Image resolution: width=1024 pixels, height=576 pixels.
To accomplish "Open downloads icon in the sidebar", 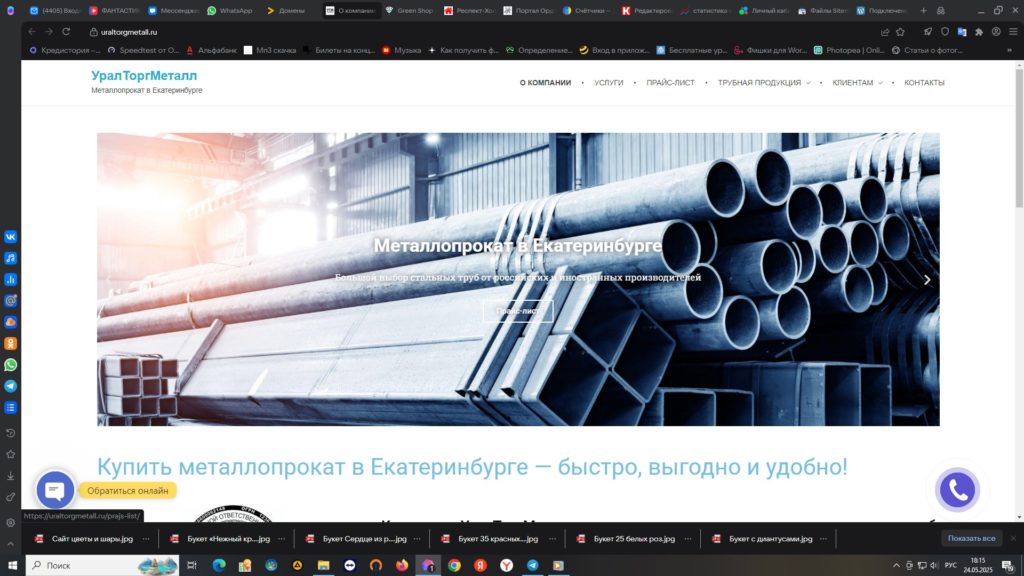I will pyautogui.click(x=10, y=476).
